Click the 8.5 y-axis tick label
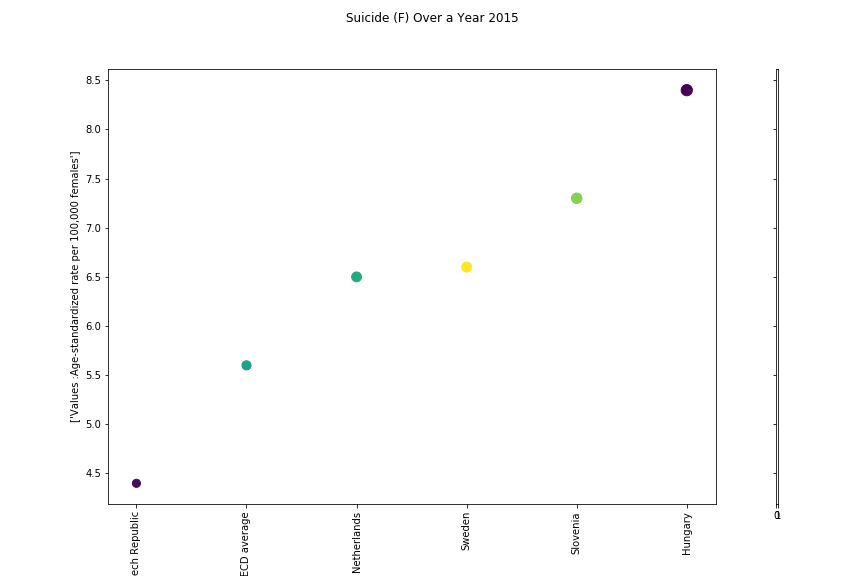The width and height of the screenshot is (864, 576). [91, 80]
